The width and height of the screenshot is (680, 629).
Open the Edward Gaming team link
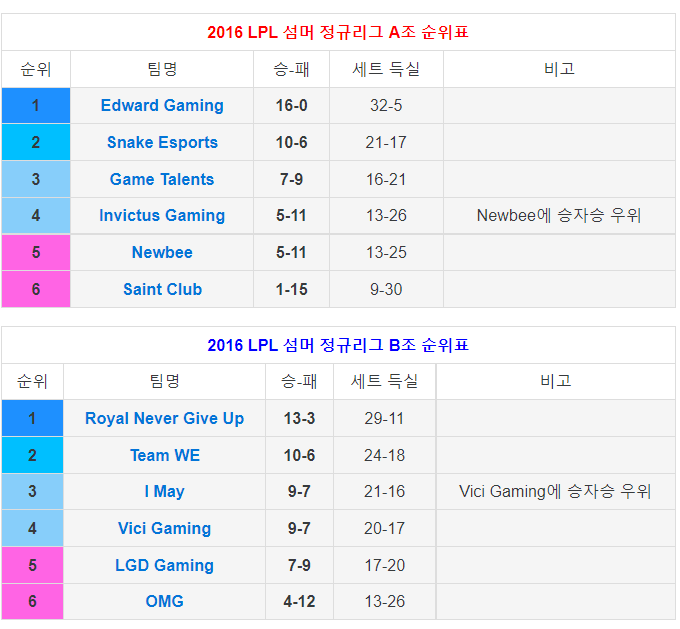pos(162,105)
